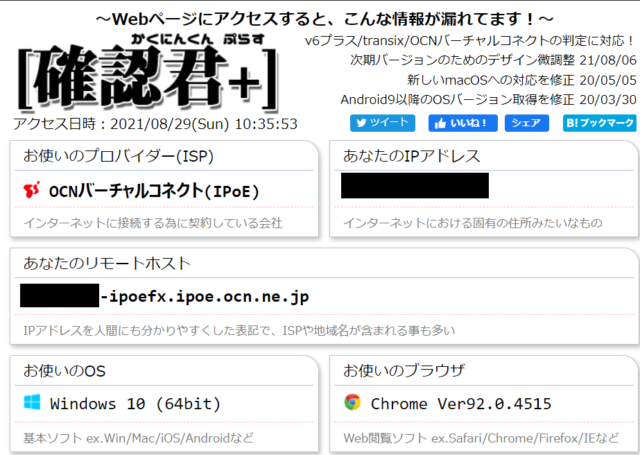Click the Chrome browser icon
Viewport: 640px width, 455px height.
[x=352, y=402]
